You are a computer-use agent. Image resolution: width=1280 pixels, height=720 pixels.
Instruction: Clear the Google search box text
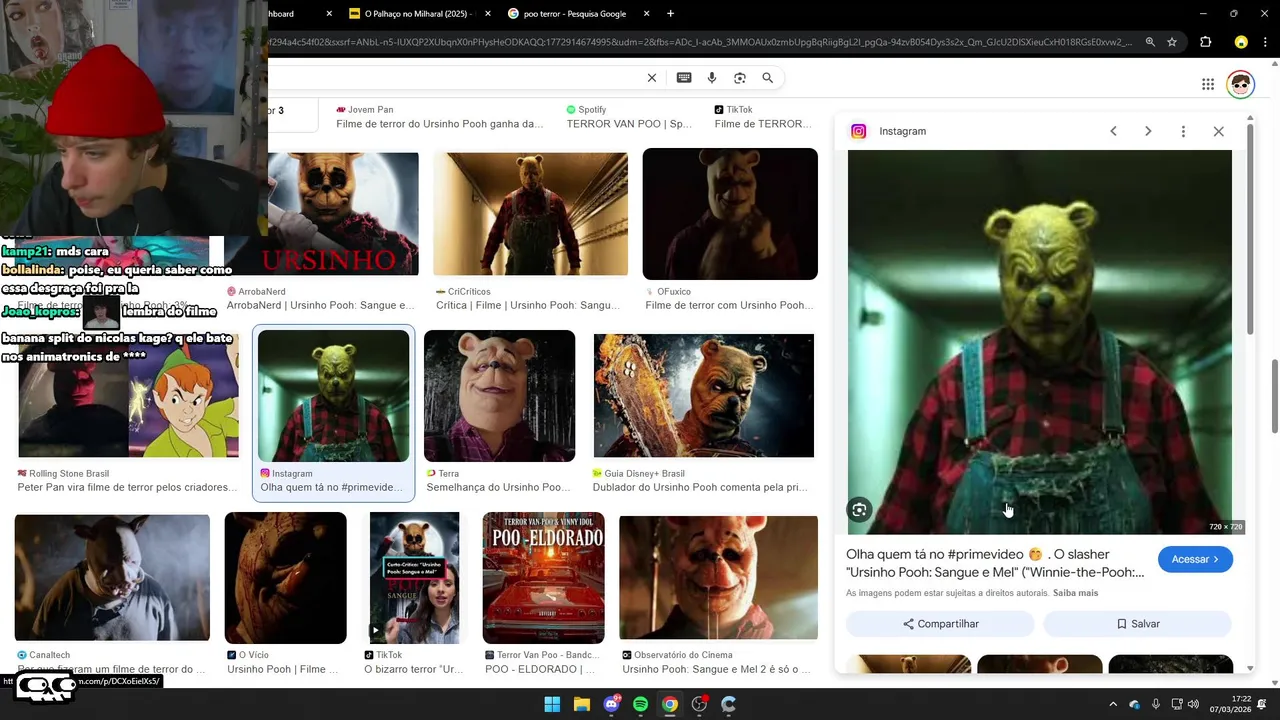tap(652, 78)
